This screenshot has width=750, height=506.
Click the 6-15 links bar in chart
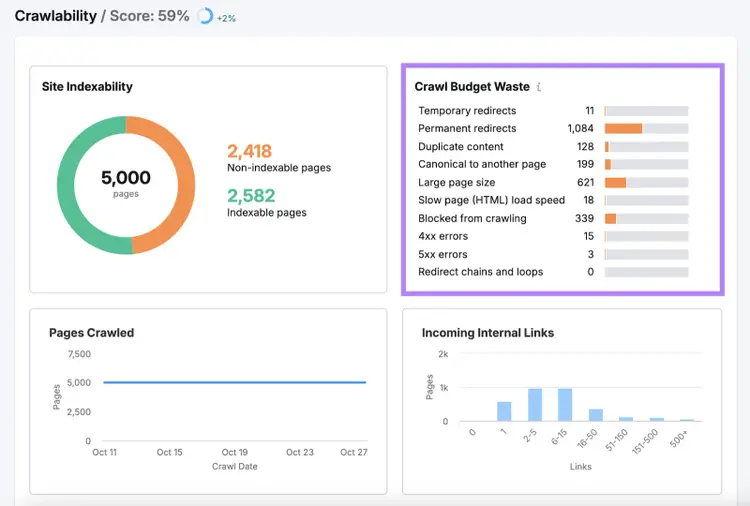point(565,405)
